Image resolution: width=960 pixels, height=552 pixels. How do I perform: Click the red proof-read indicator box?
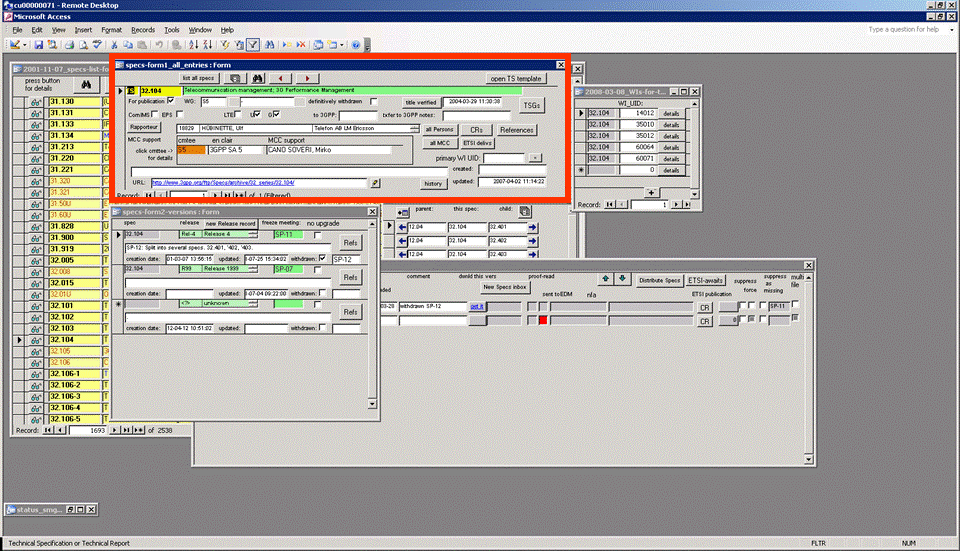(x=543, y=320)
